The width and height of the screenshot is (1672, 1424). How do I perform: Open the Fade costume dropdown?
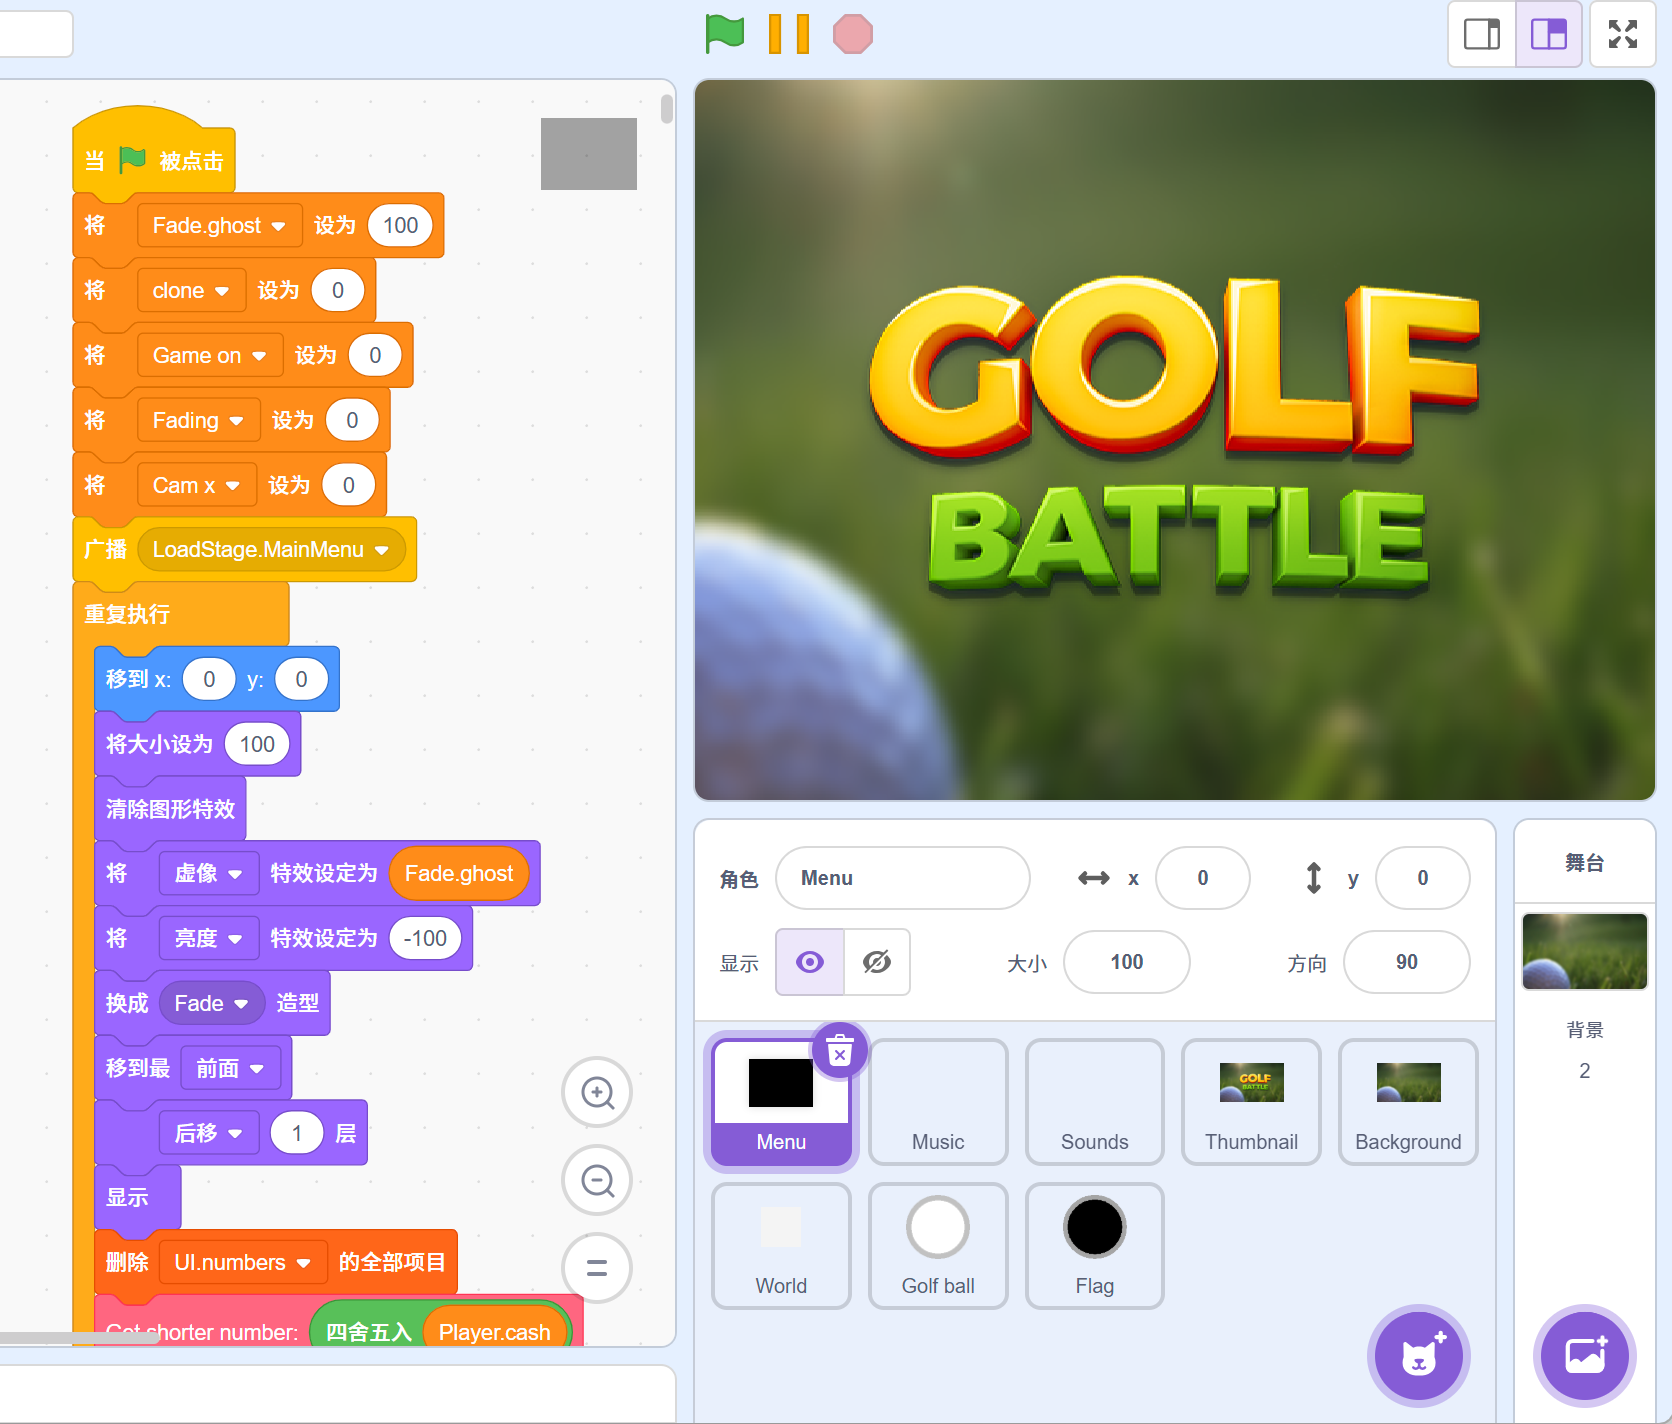pos(241,1004)
